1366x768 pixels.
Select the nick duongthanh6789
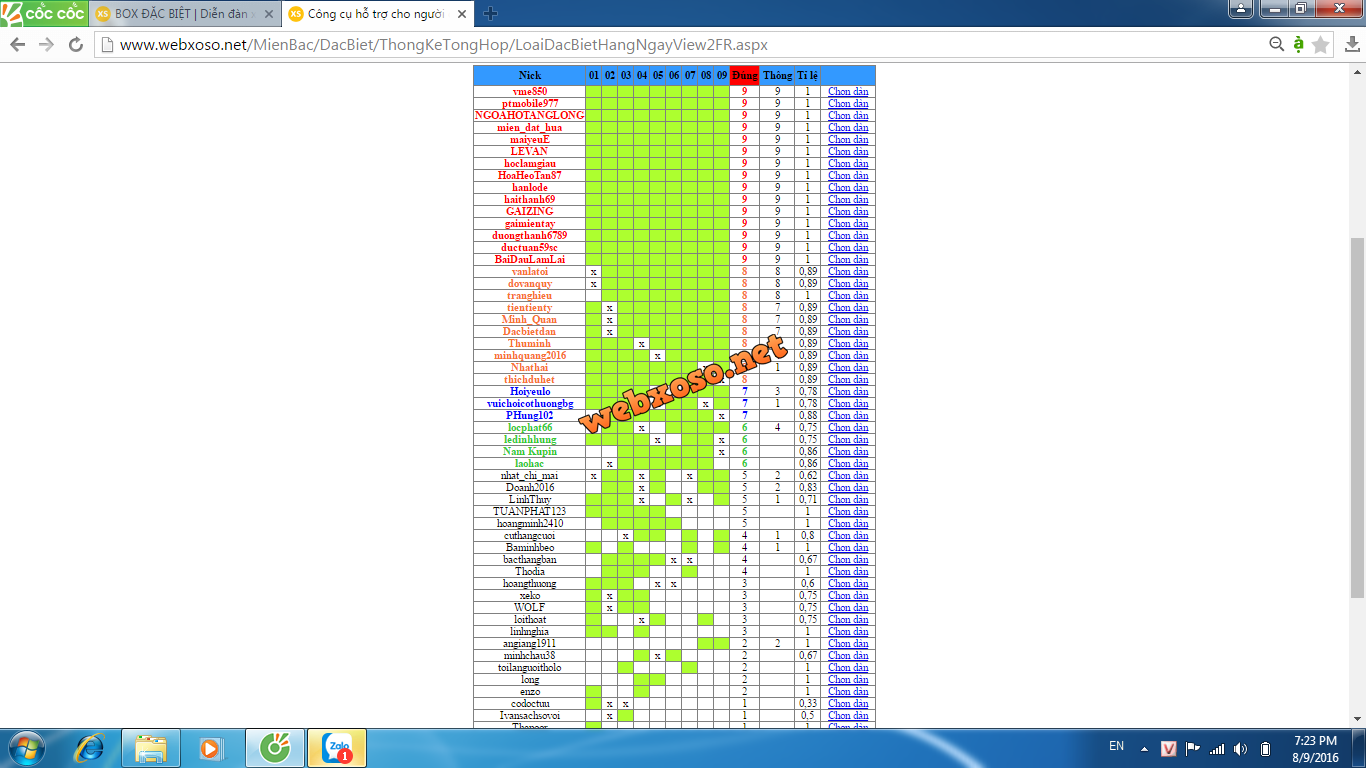coord(530,236)
